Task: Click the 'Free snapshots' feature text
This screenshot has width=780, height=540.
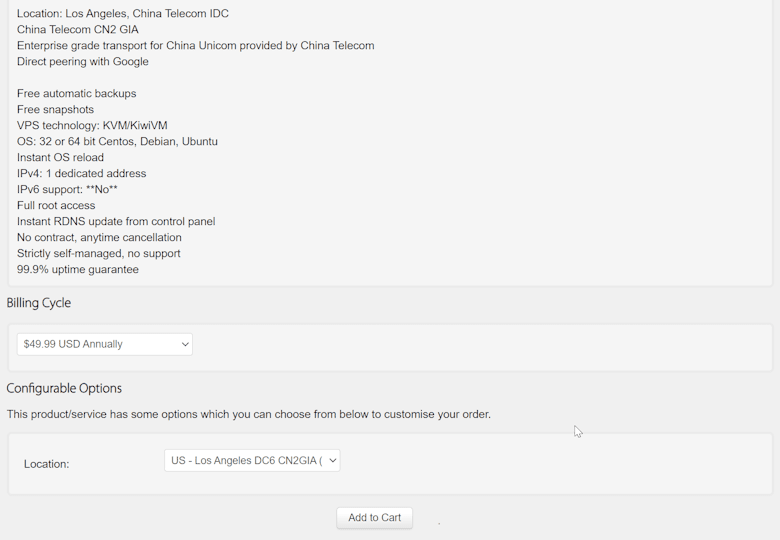Action: [x=56, y=110]
